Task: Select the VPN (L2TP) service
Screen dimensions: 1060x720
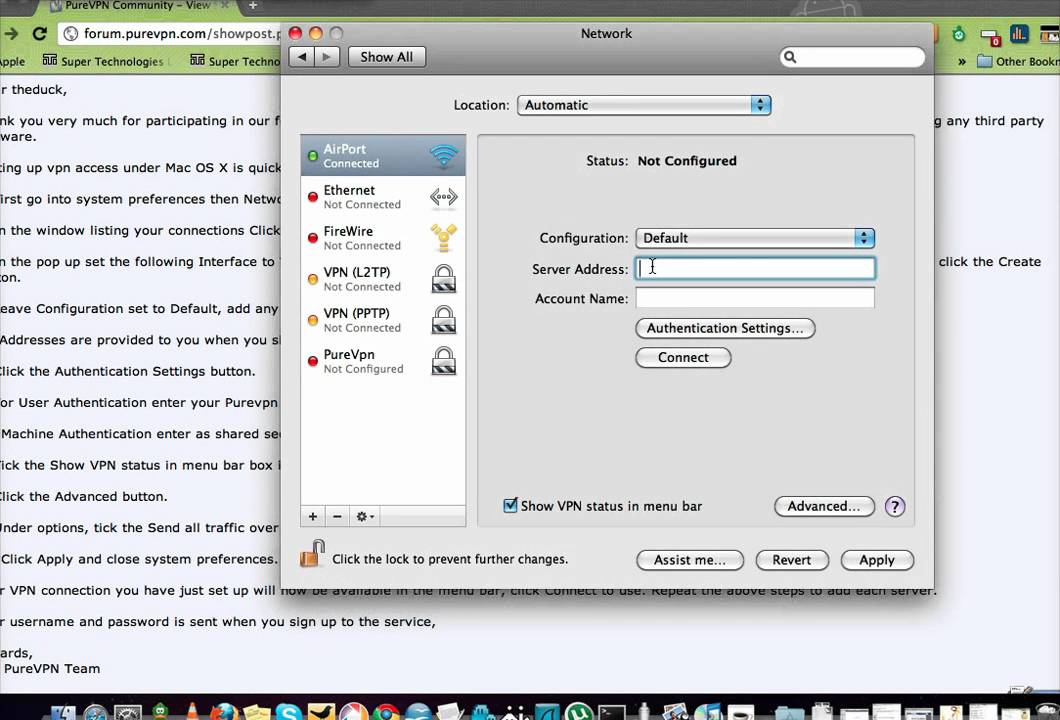Action: (x=383, y=279)
